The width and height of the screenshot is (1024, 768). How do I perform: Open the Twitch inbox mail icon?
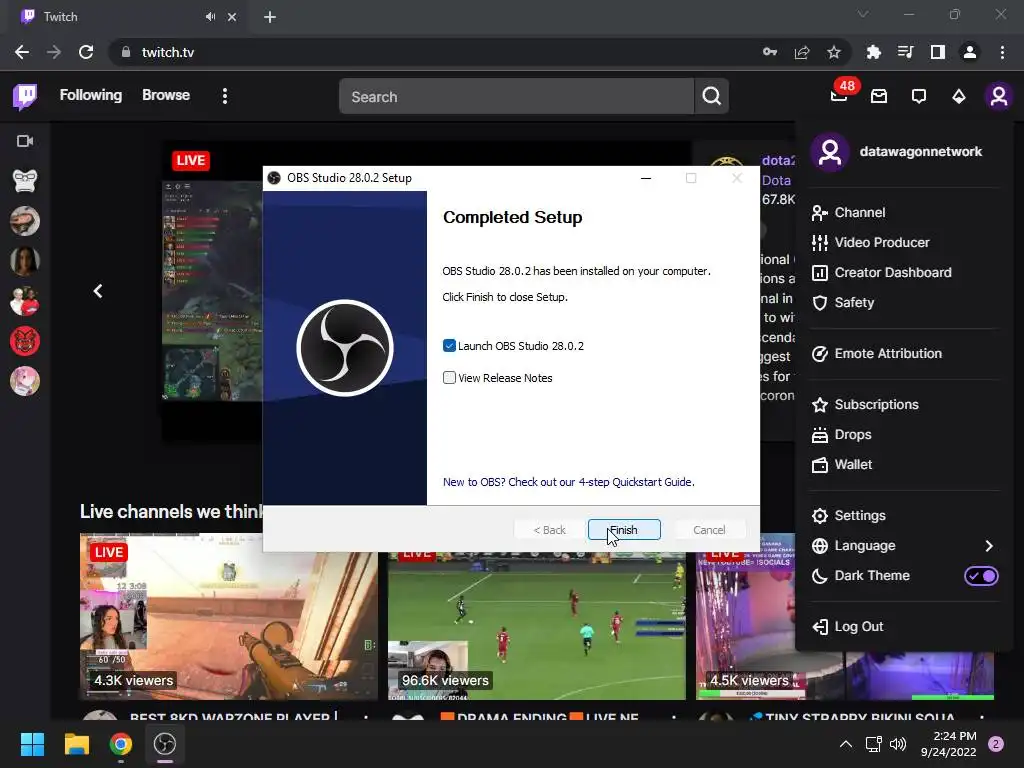tap(879, 97)
